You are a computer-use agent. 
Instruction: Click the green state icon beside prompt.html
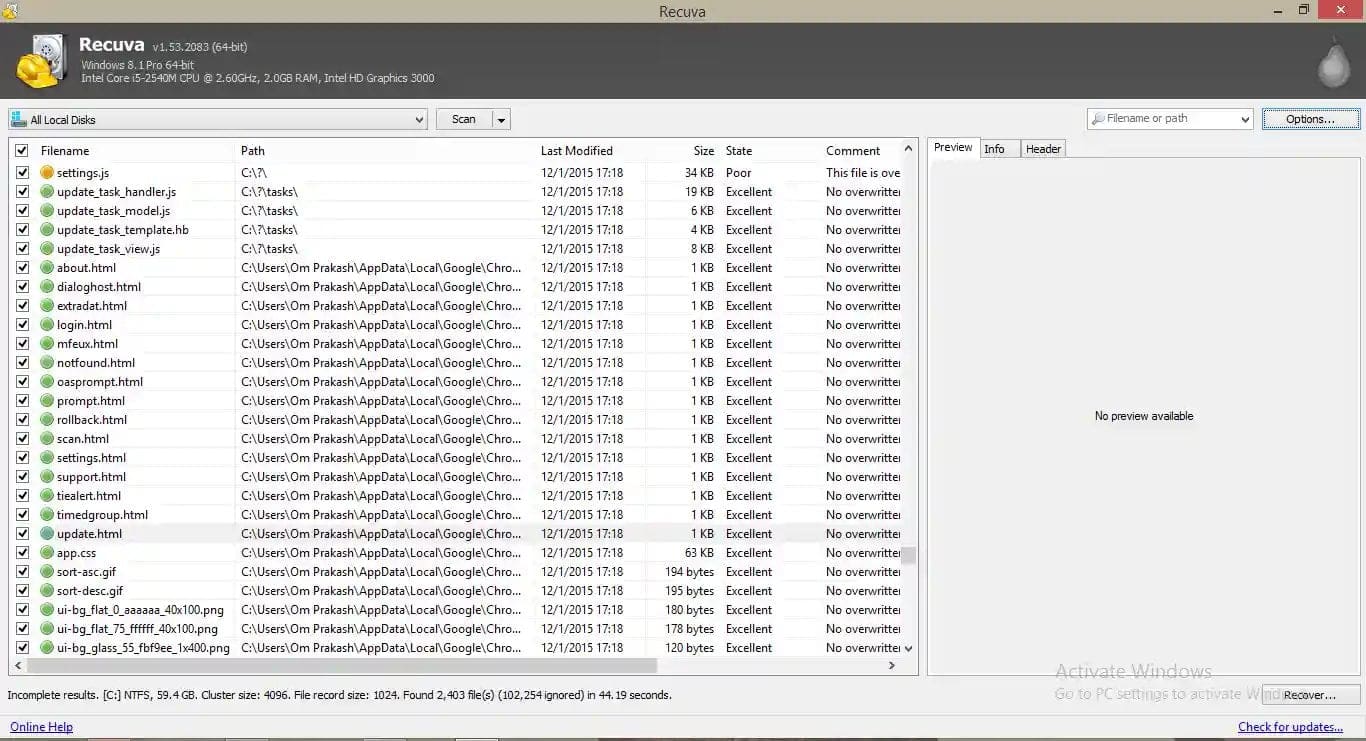[x=47, y=401]
